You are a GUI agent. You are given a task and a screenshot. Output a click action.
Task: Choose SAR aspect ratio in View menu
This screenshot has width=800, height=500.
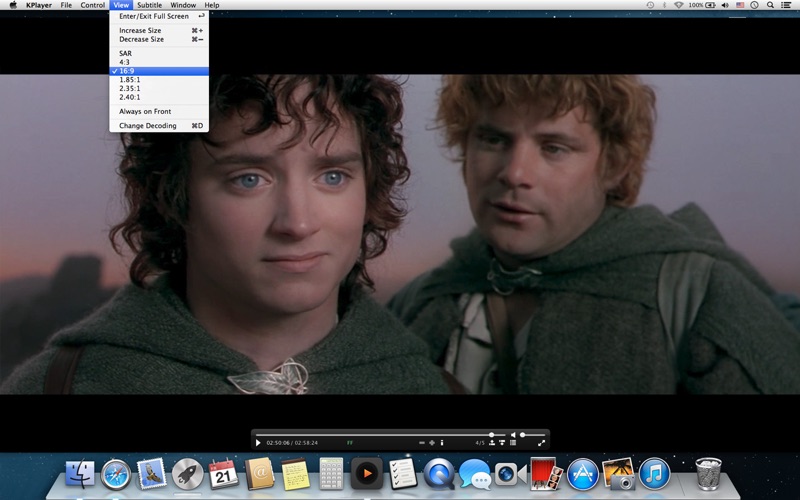pos(159,53)
